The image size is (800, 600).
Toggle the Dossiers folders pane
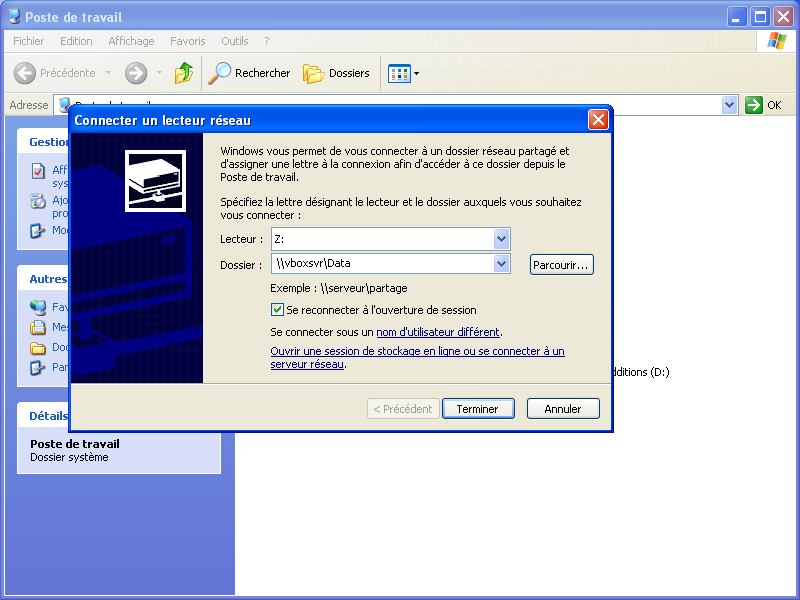[337, 73]
